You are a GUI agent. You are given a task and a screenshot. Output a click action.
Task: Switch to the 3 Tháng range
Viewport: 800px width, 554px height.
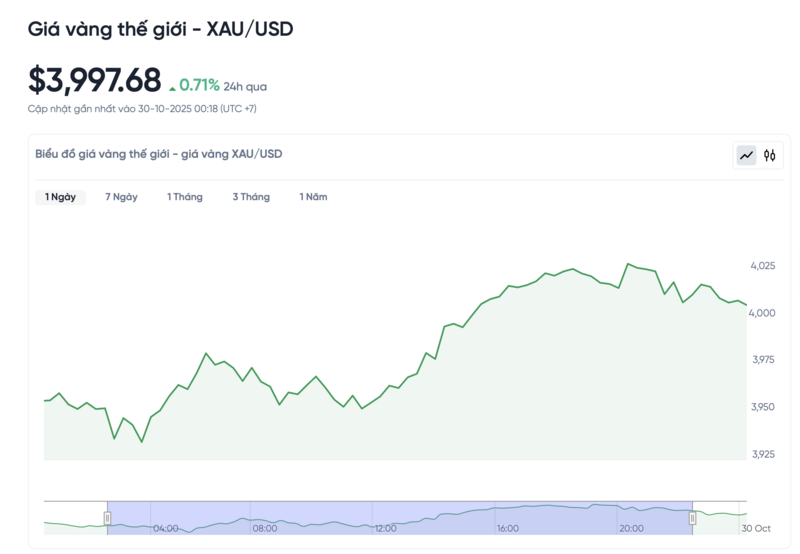click(251, 197)
